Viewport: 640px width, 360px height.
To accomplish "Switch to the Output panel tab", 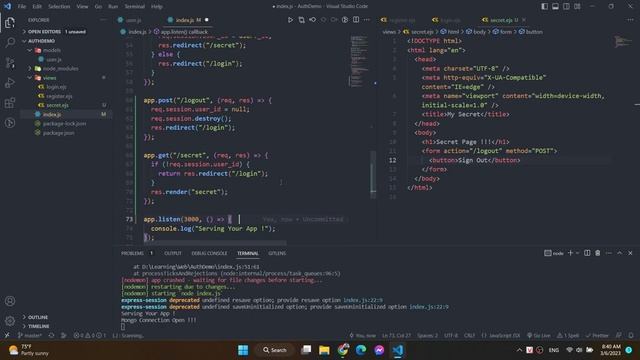I will click(173, 253).
